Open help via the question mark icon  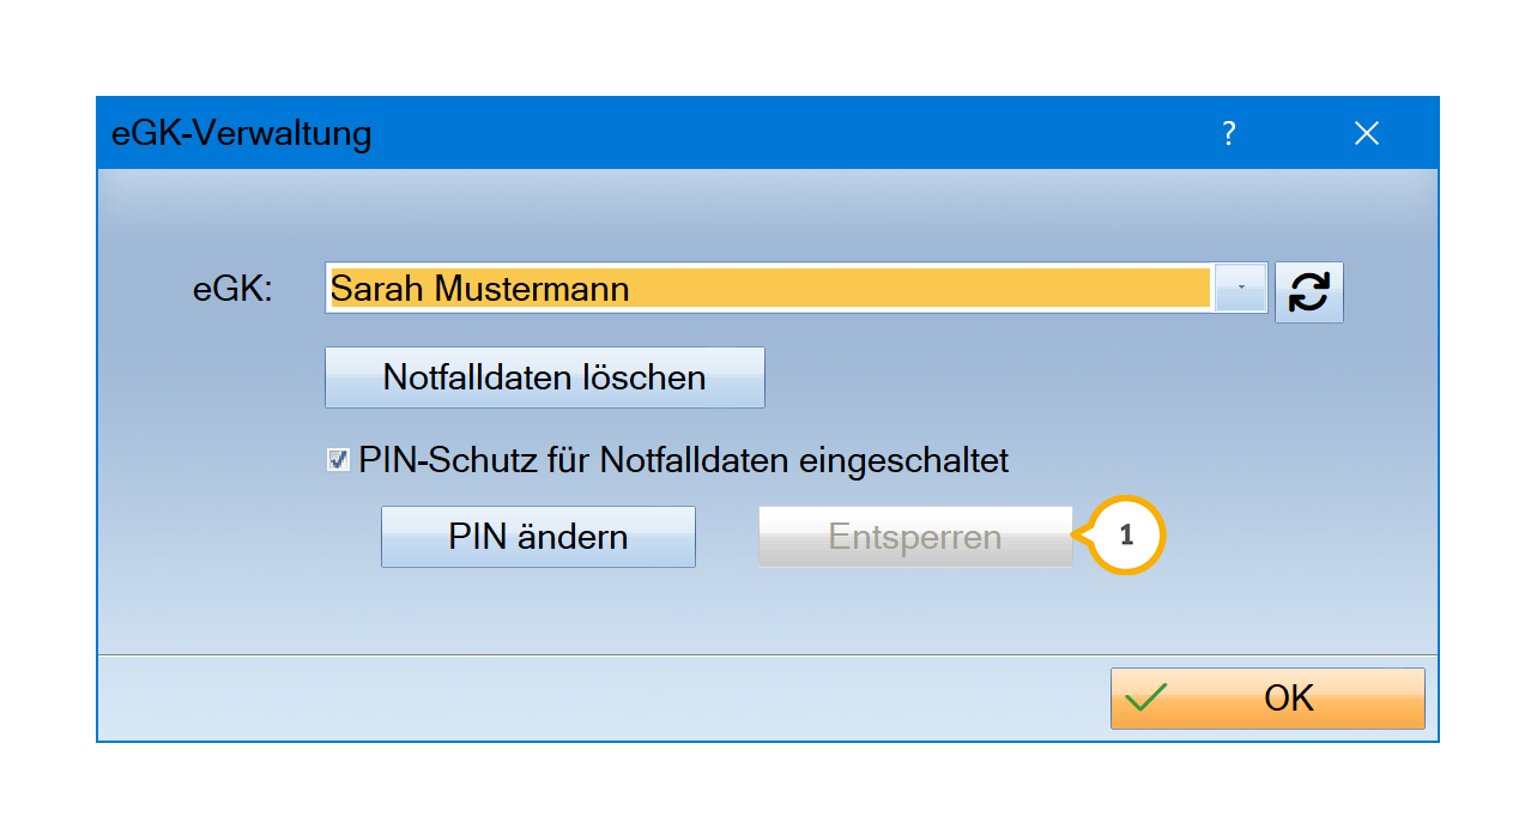1229,133
